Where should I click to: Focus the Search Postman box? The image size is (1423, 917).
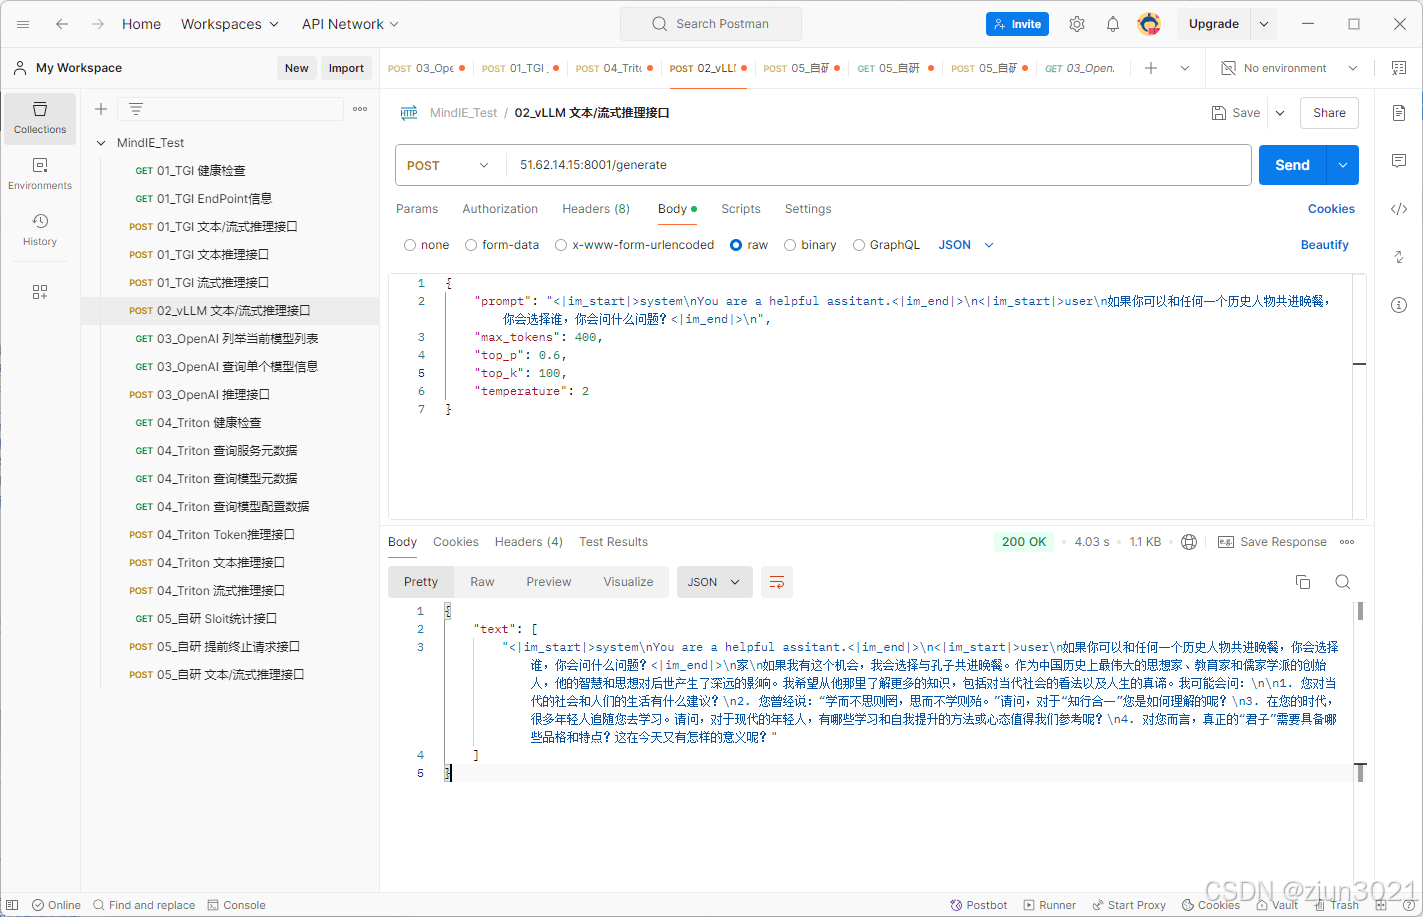(711, 24)
